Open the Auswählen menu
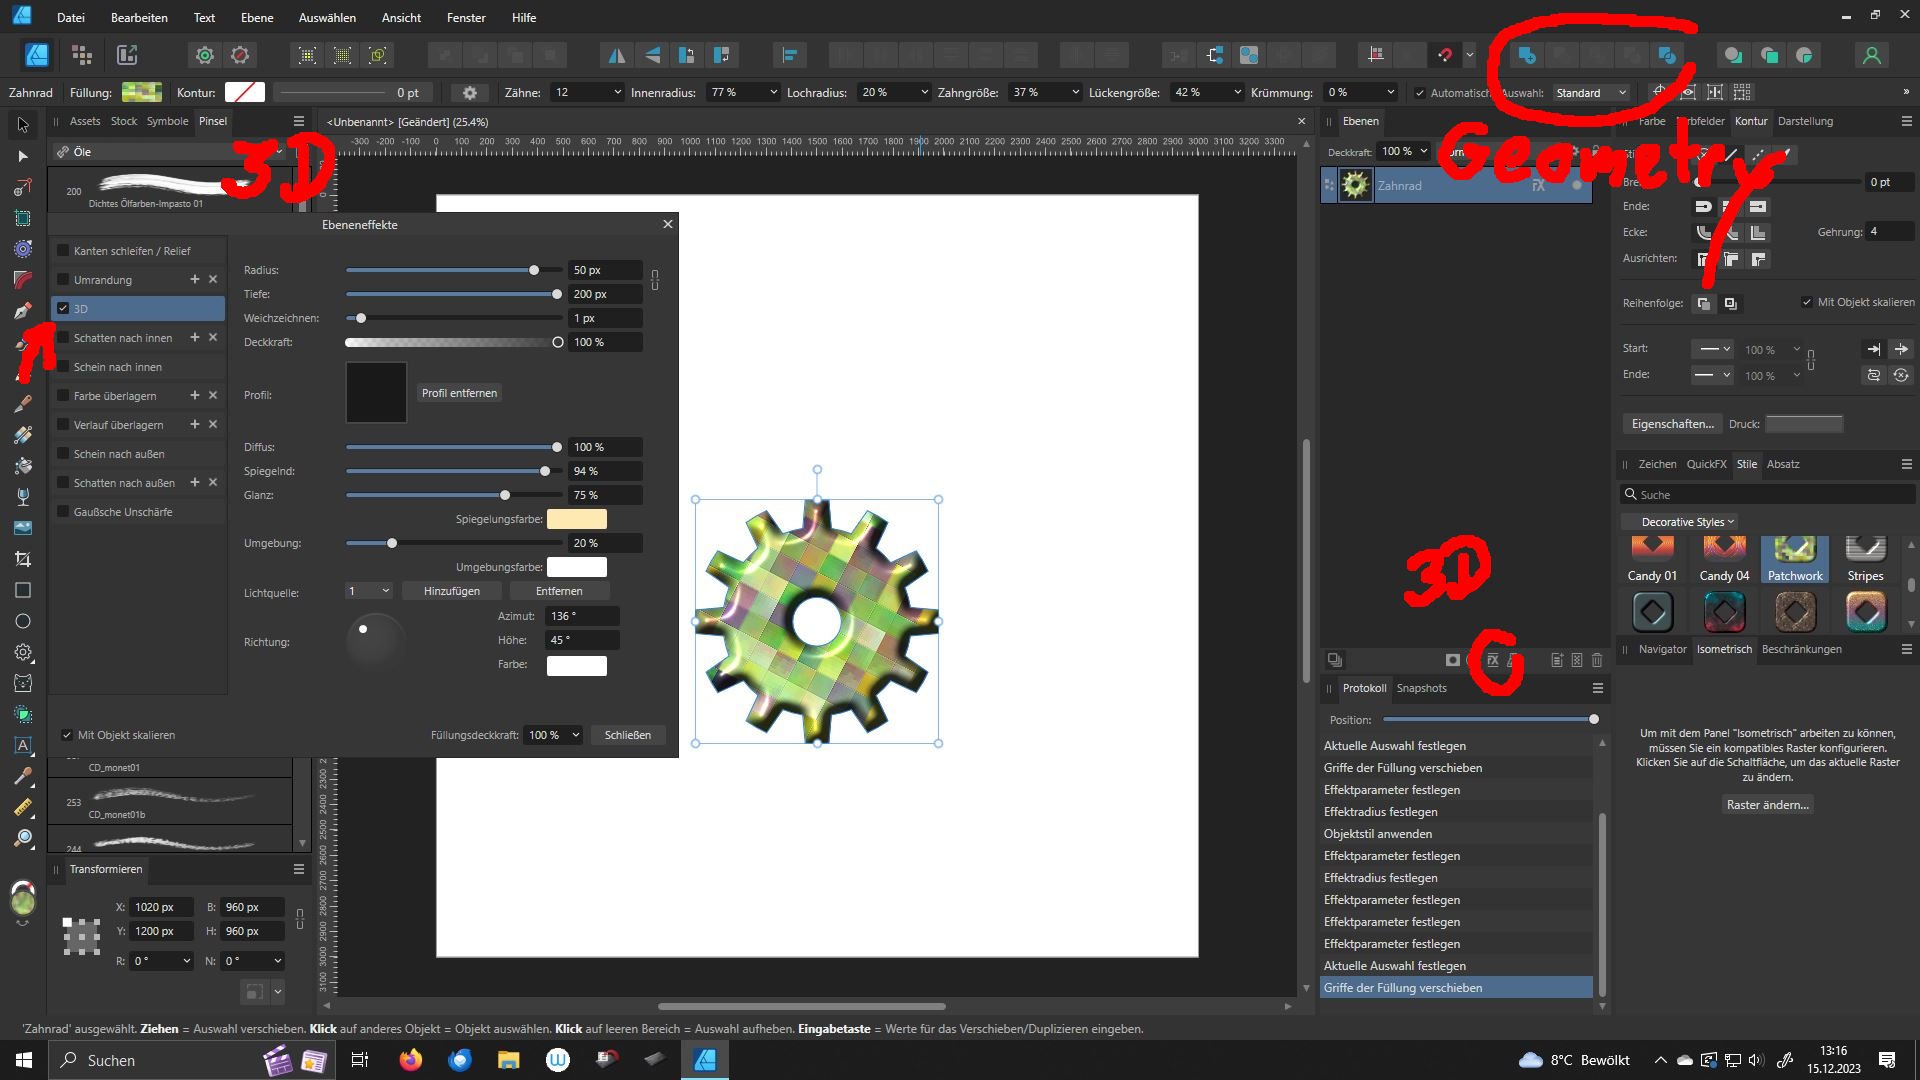The height and width of the screenshot is (1080, 1920). pos(327,18)
